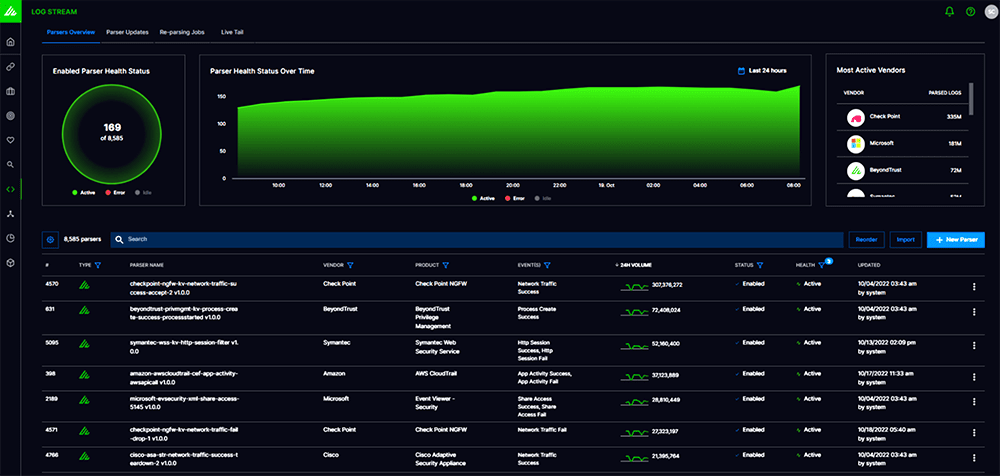Screen dimensions: 1000x476
Task: Click BeyondTrust vendor logo
Action: 855,171
